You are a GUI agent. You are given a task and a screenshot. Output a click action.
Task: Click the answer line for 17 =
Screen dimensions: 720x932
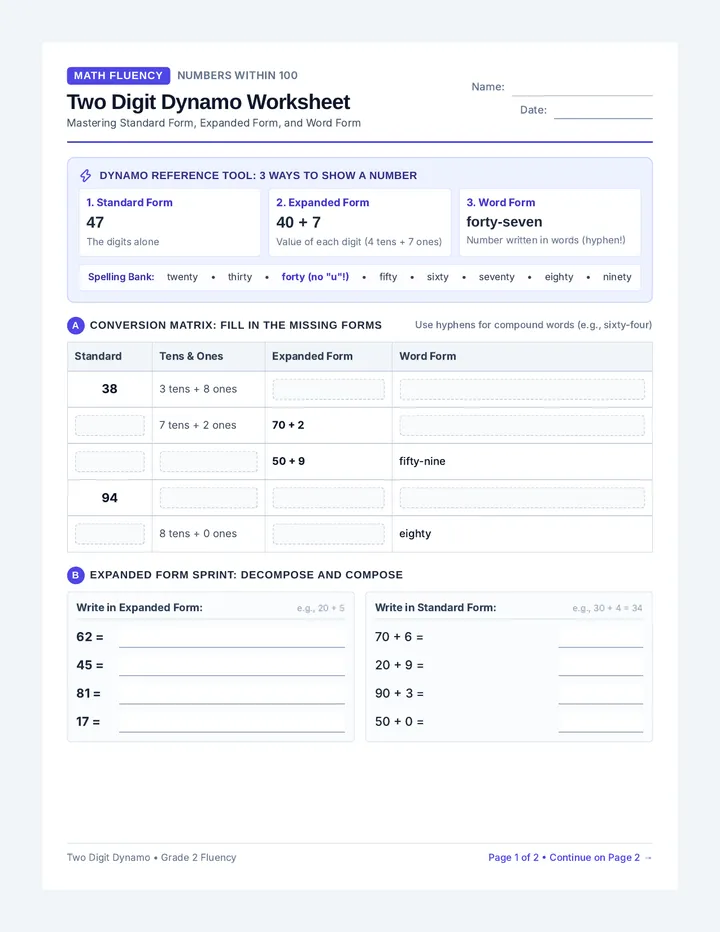pyautogui.click(x=232, y=723)
